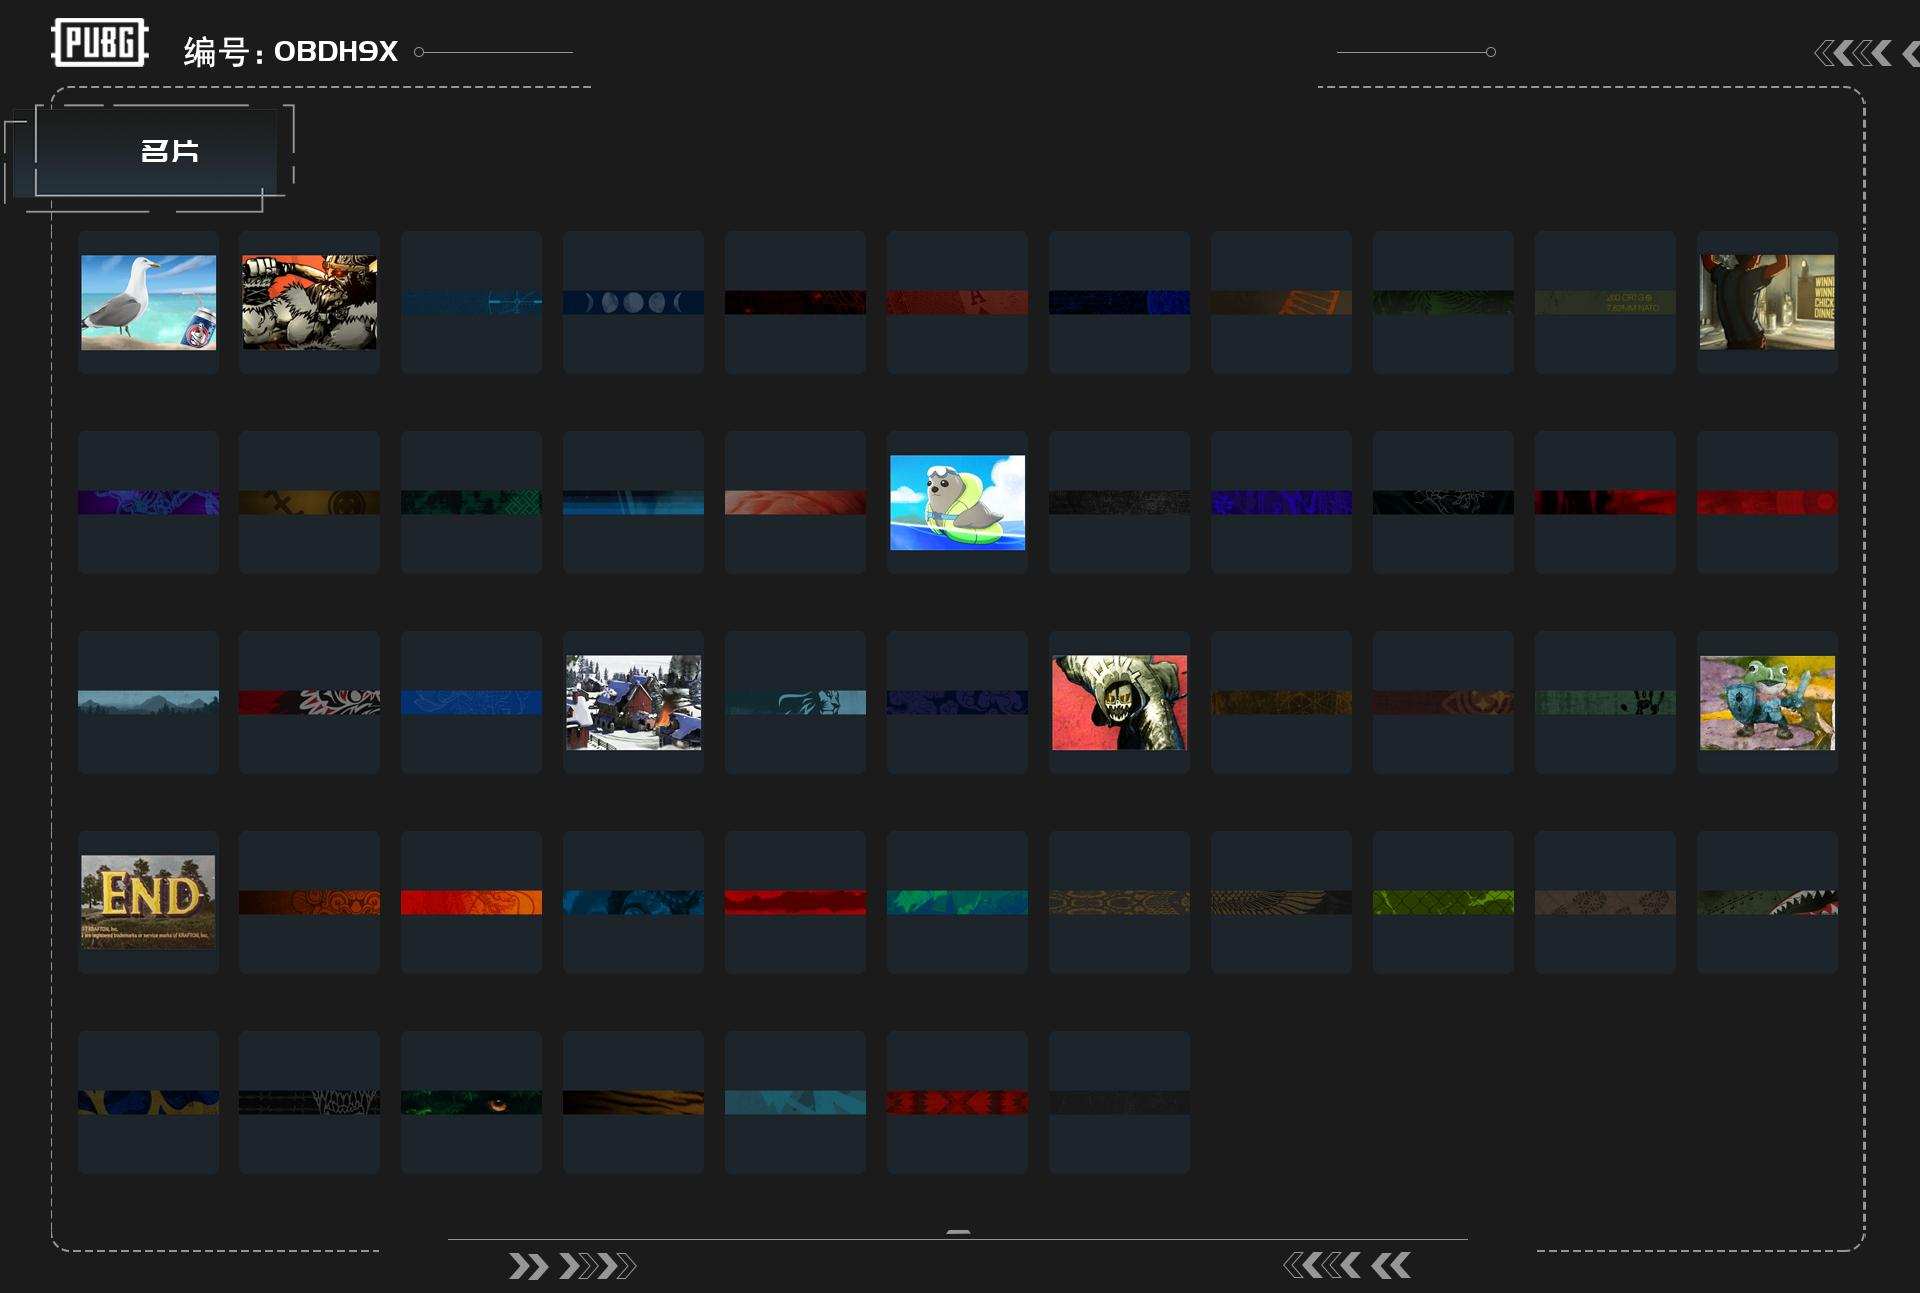Screen dimensions: 1920x1293
Task: Pick the mountain landscape banner card
Action: coord(148,702)
